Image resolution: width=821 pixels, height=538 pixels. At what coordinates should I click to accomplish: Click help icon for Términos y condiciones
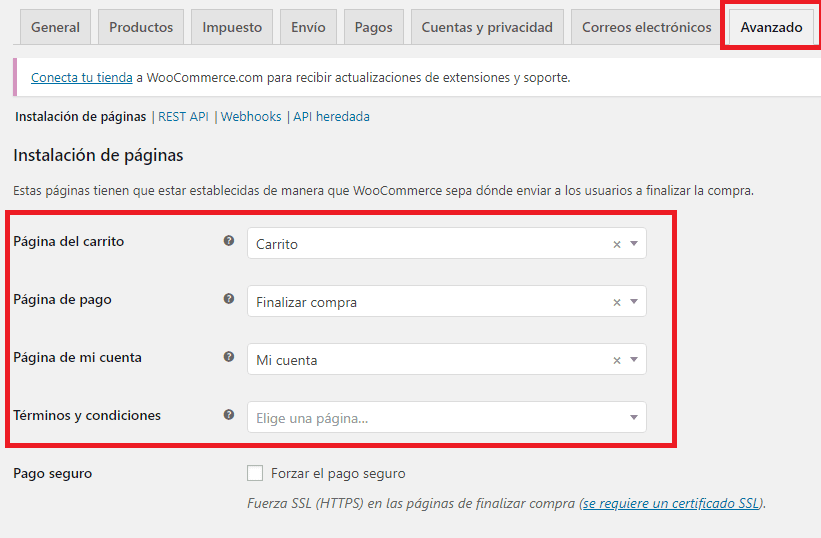[229, 415]
